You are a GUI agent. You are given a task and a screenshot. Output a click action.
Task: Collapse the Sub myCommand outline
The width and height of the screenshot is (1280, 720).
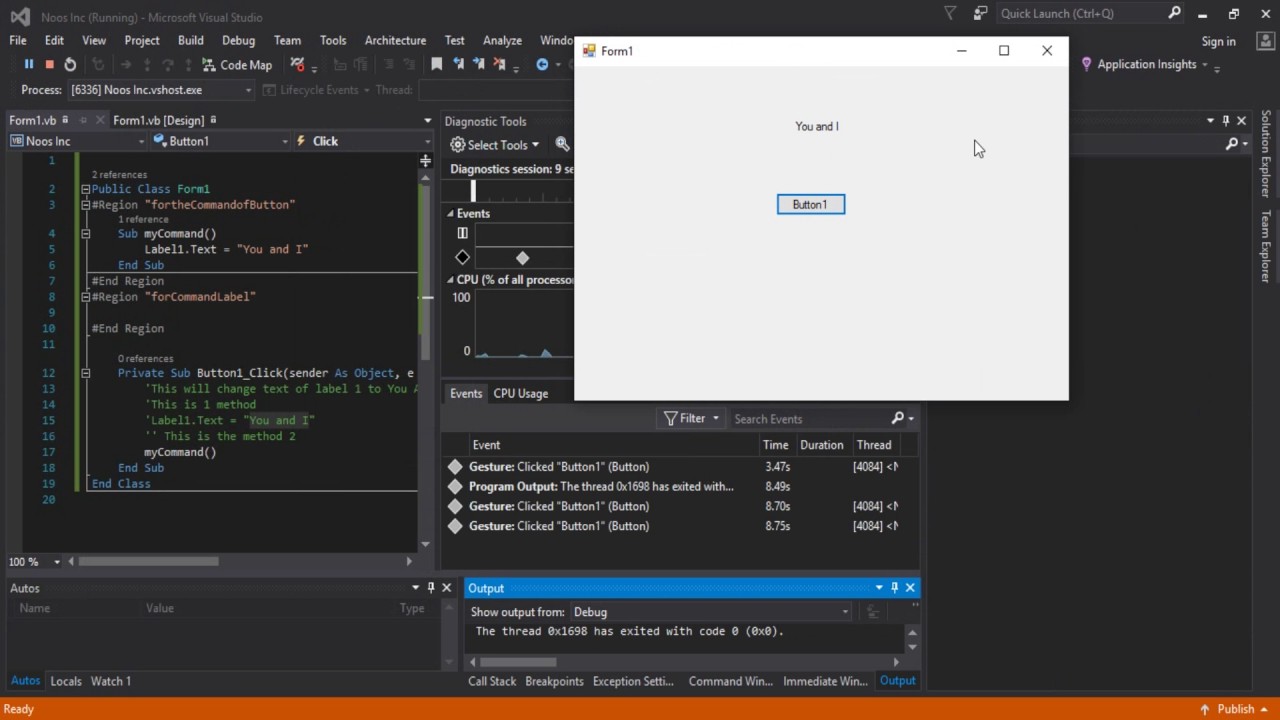[85, 234]
